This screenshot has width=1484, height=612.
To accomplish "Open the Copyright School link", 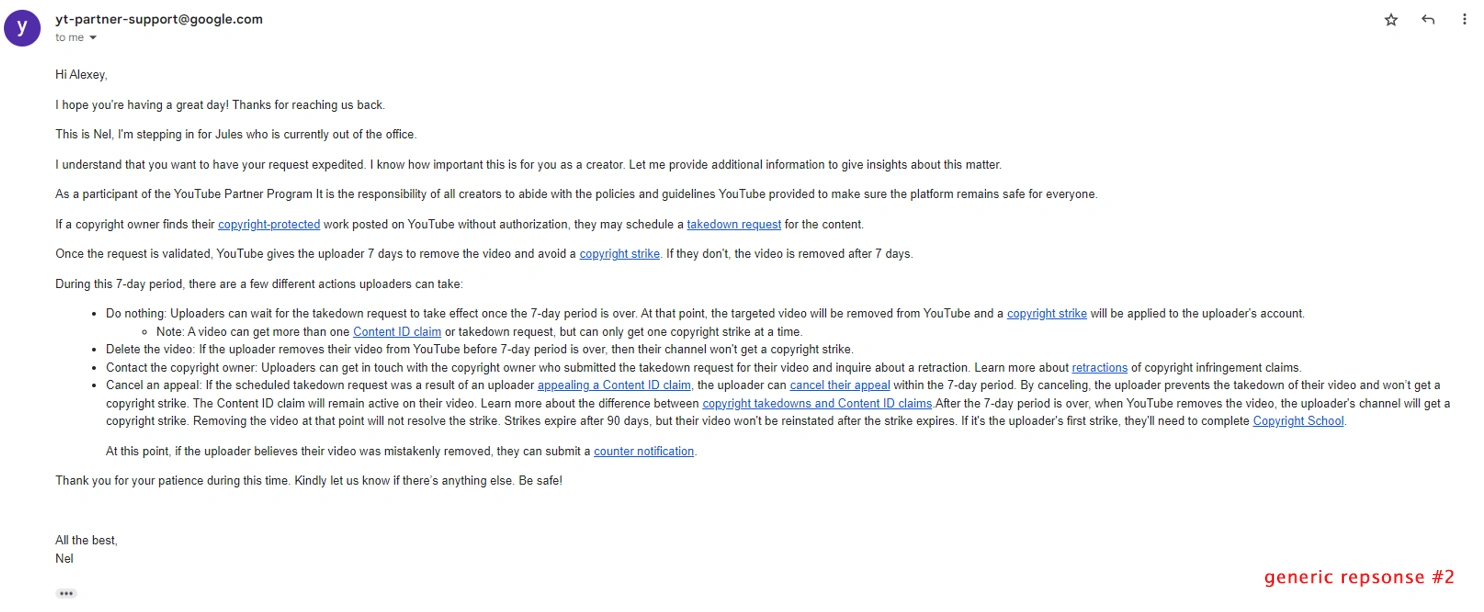I will 1299,421.
